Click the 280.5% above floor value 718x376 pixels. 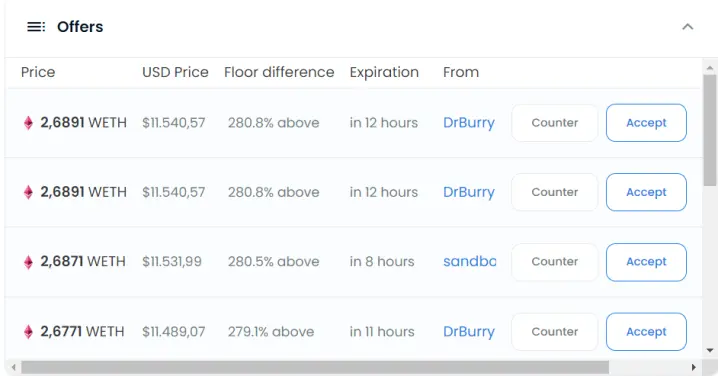tap(273, 262)
